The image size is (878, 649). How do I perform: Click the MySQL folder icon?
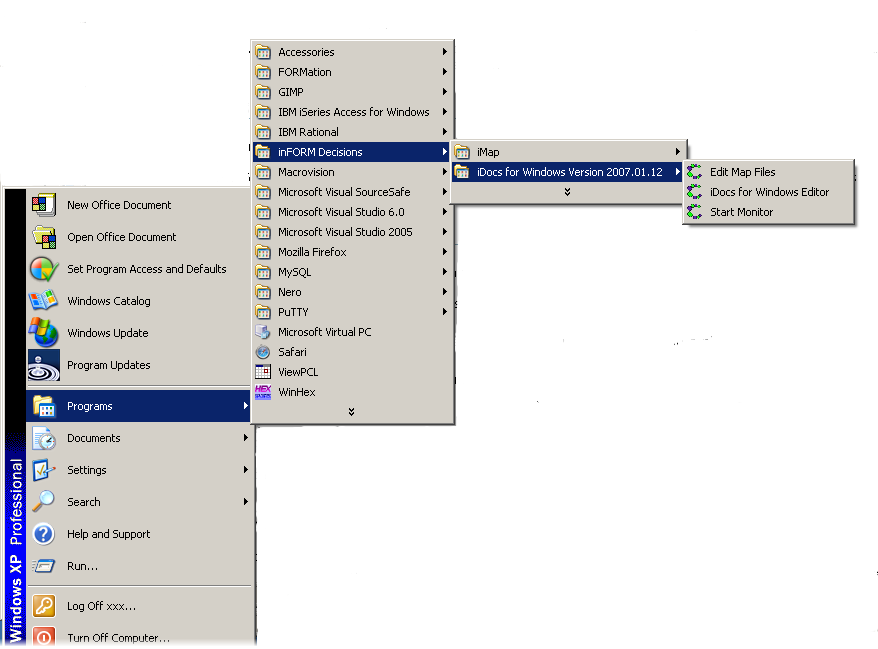click(x=263, y=272)
